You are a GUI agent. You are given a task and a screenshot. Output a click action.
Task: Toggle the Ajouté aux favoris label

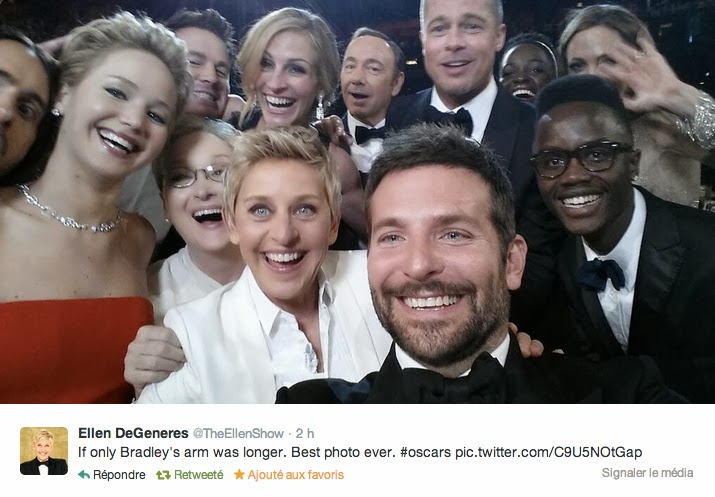(295, 475)
